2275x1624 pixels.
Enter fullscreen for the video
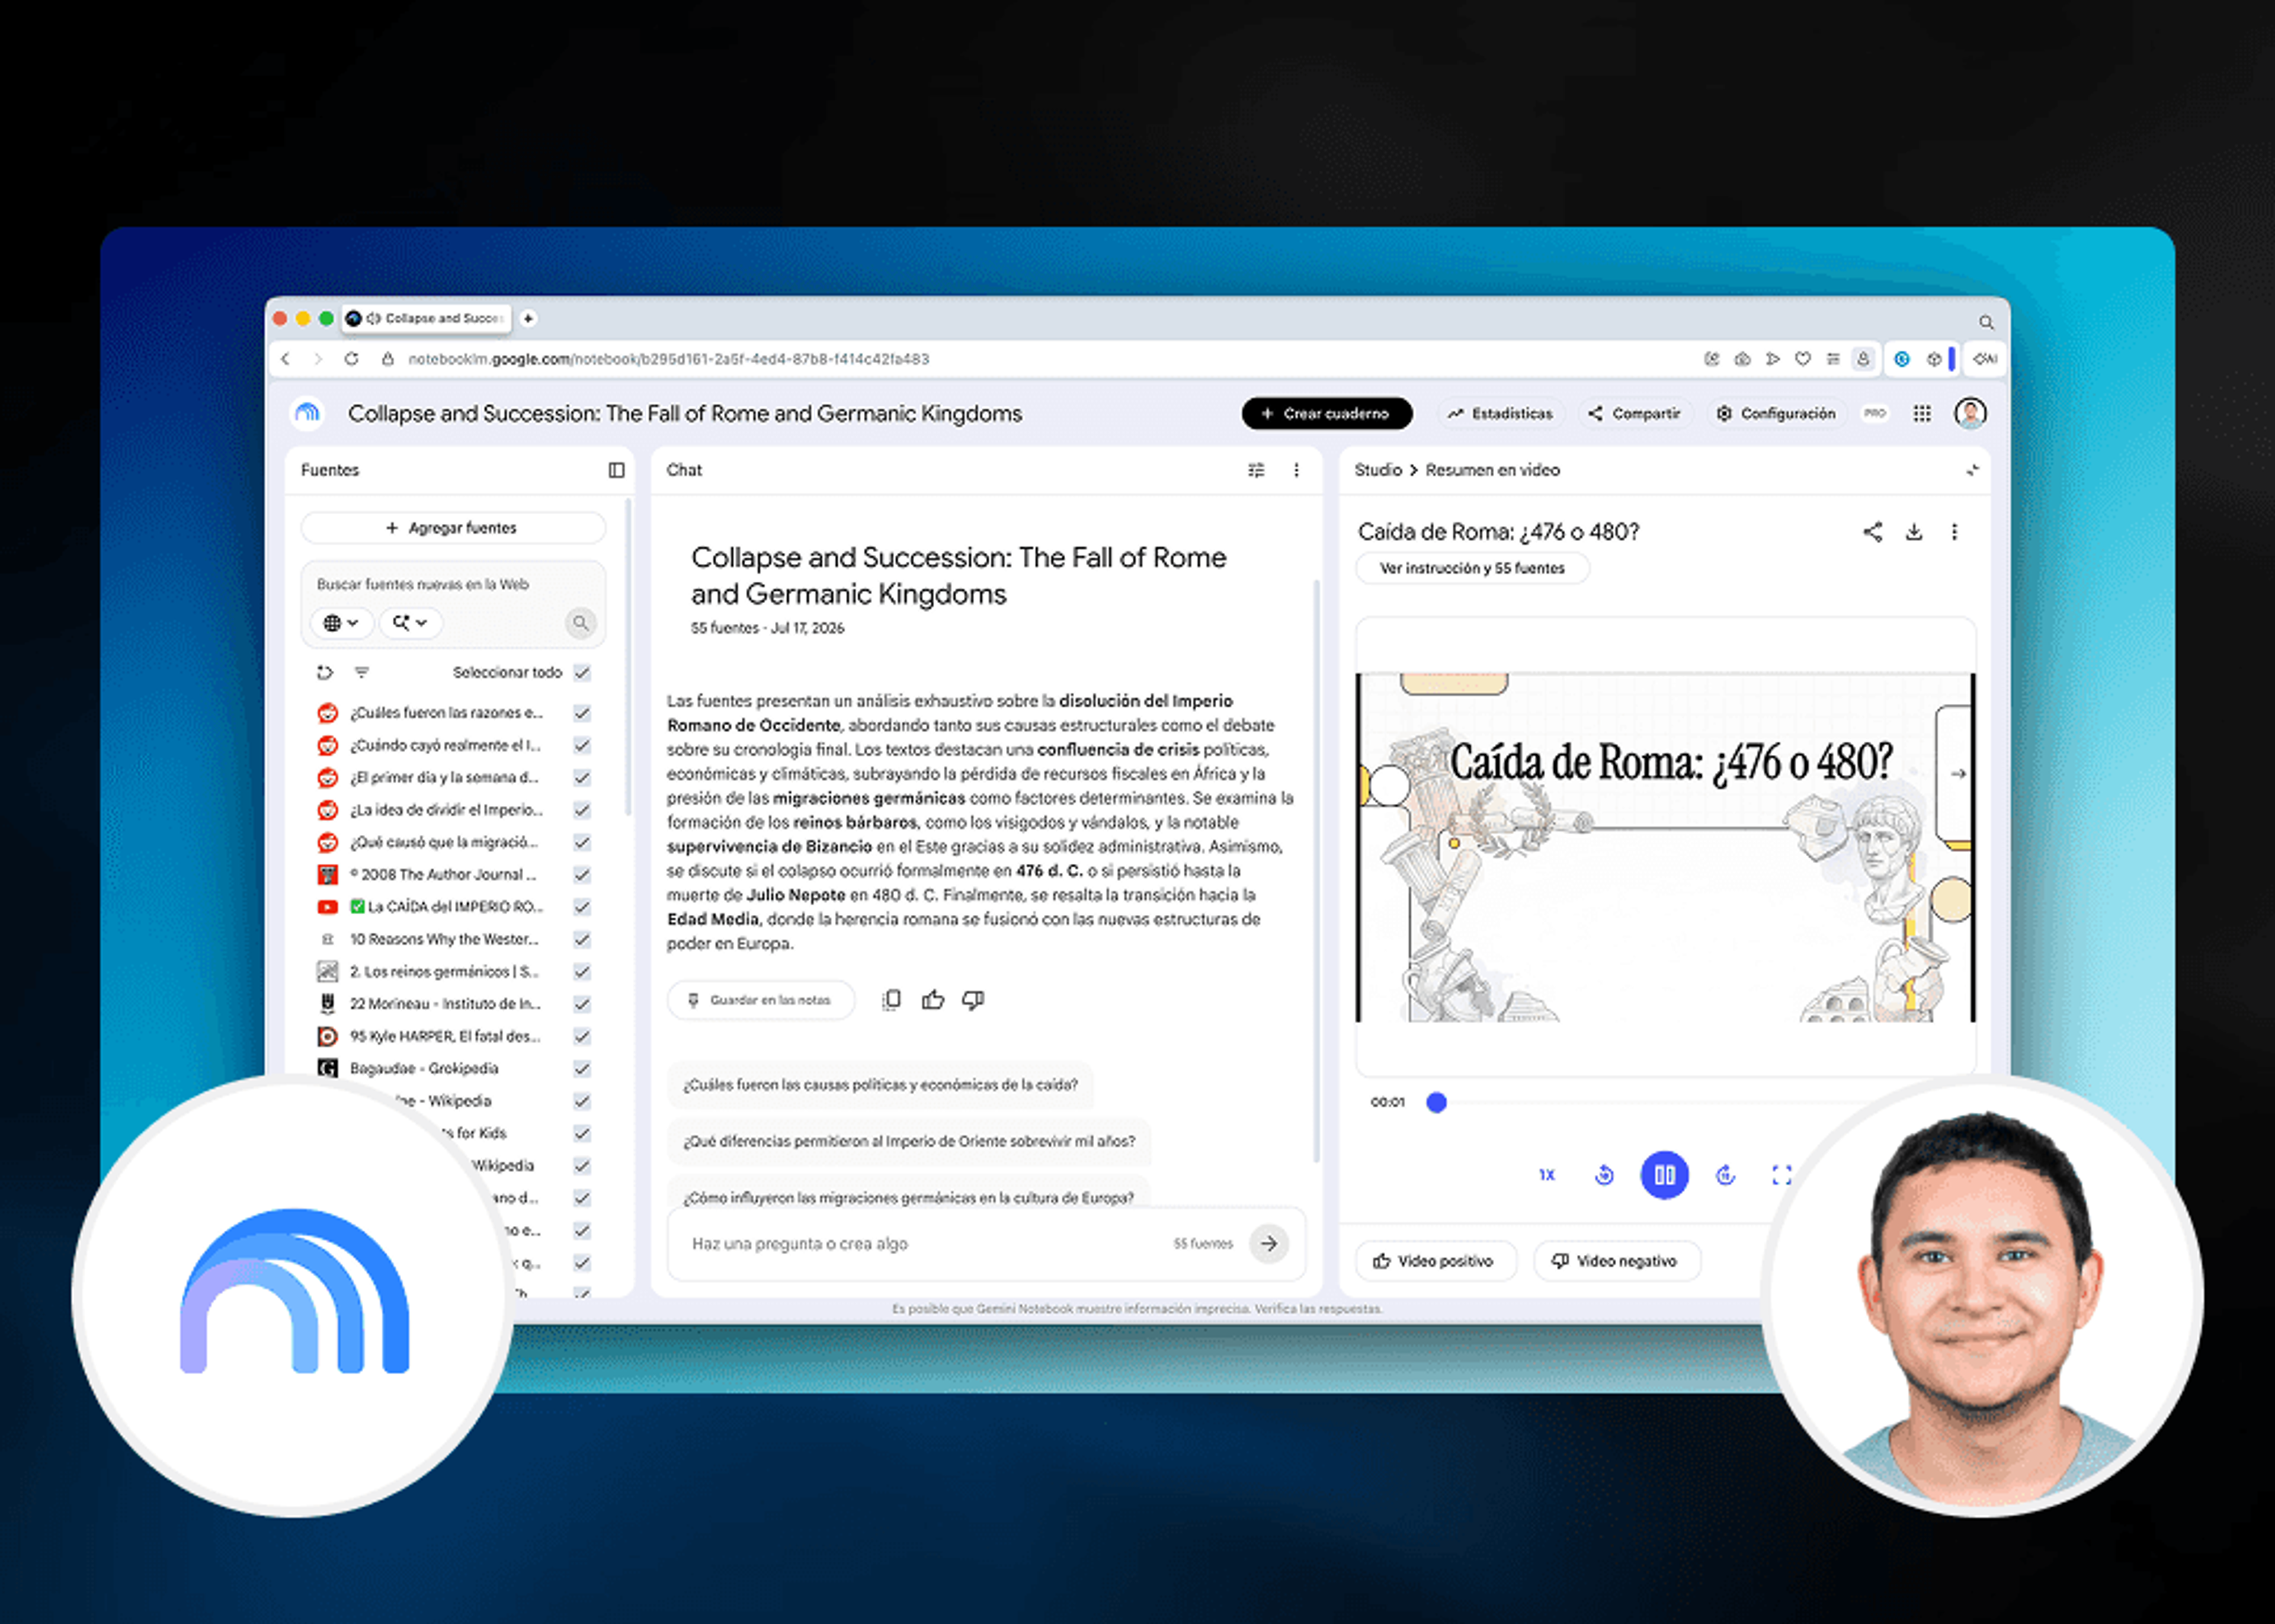click(1781, 1175)
